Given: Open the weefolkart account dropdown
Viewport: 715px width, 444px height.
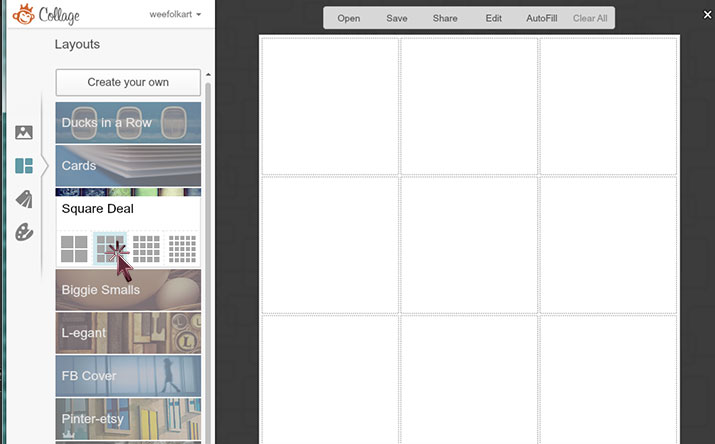Looking at the screenshot, I should pyautogui.click(x=175, y=15).
